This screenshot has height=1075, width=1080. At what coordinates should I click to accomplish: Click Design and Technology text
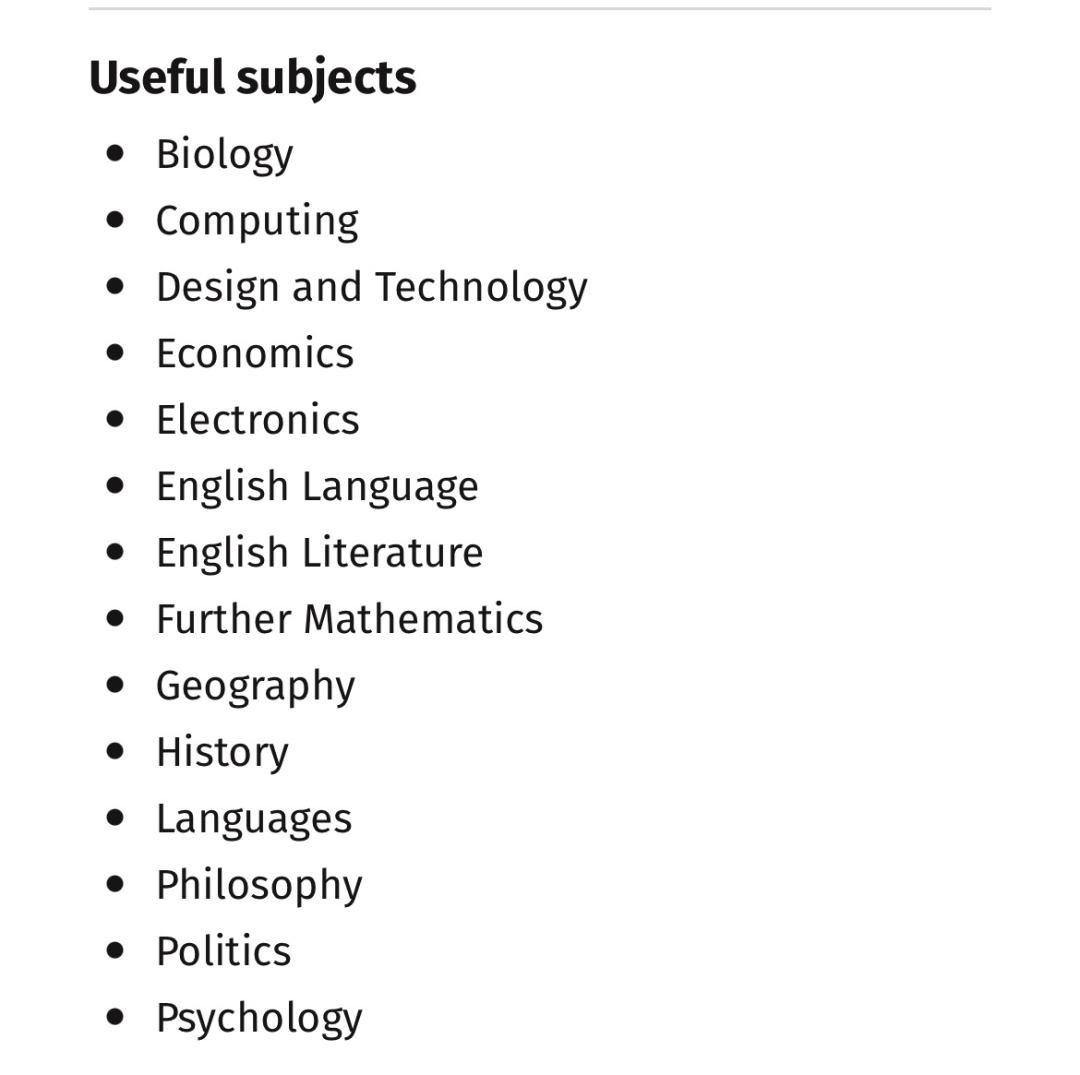(x=372, y=288)
